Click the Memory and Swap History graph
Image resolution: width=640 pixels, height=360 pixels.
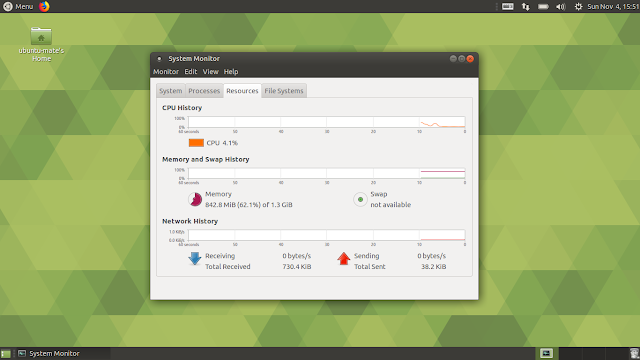click(x=327, y=173)
